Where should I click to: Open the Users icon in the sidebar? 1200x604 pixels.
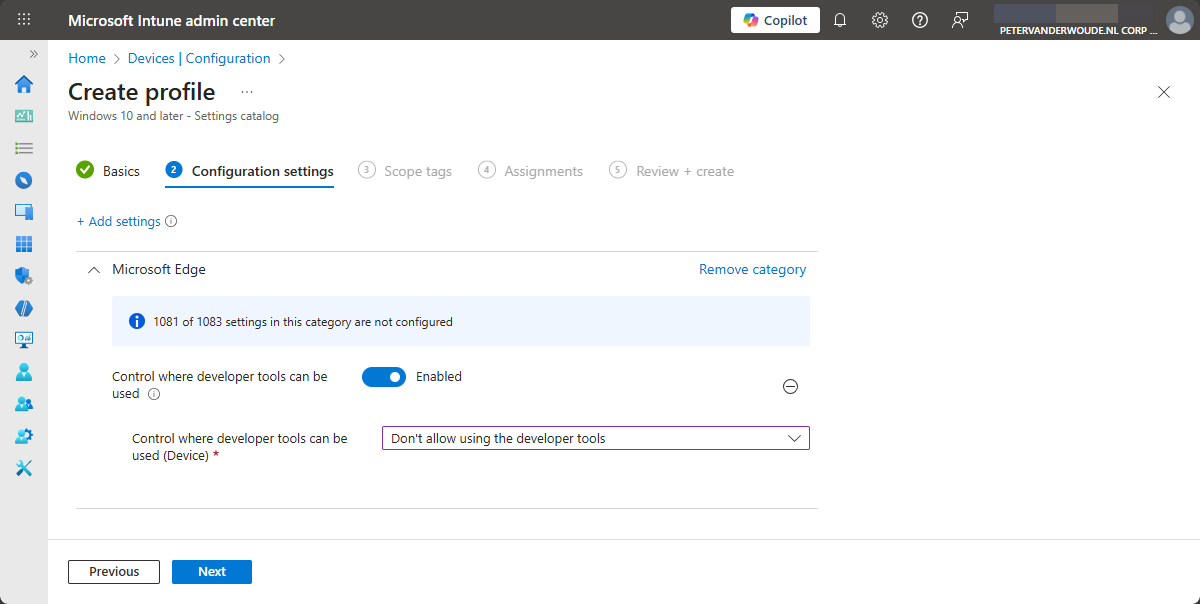point(23,371)
